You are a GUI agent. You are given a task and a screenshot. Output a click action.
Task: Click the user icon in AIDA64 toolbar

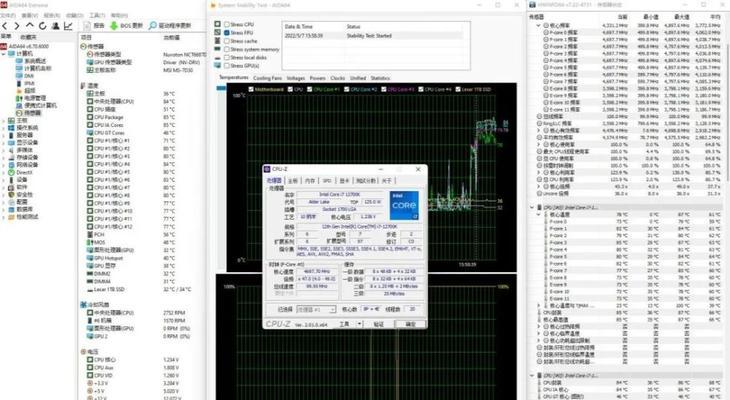[x=55, y=26]
